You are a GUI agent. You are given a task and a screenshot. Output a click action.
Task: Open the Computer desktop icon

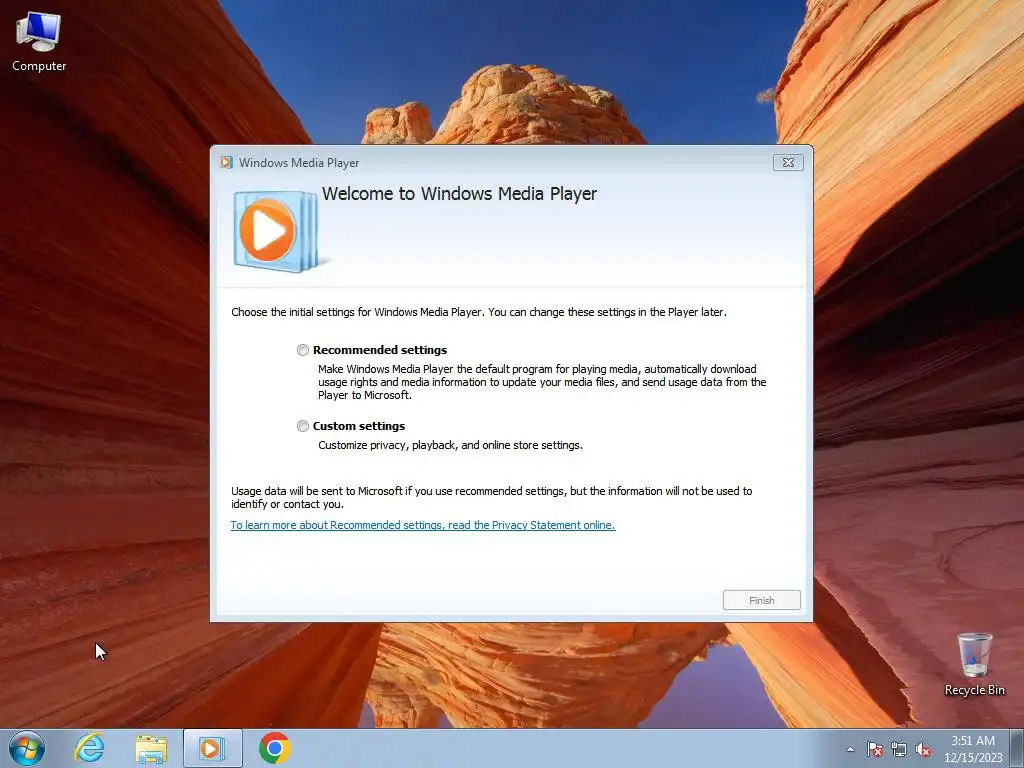point(39,42)
